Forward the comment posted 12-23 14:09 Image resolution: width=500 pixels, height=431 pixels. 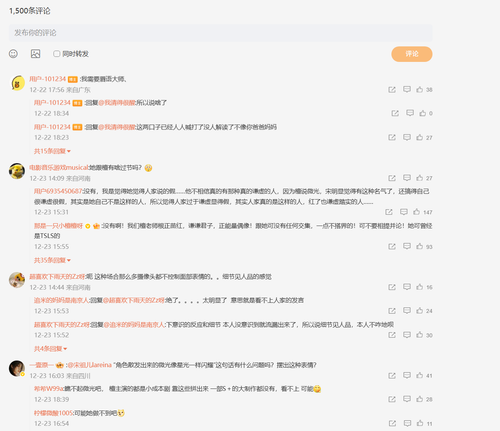click(x=392, y=178)
